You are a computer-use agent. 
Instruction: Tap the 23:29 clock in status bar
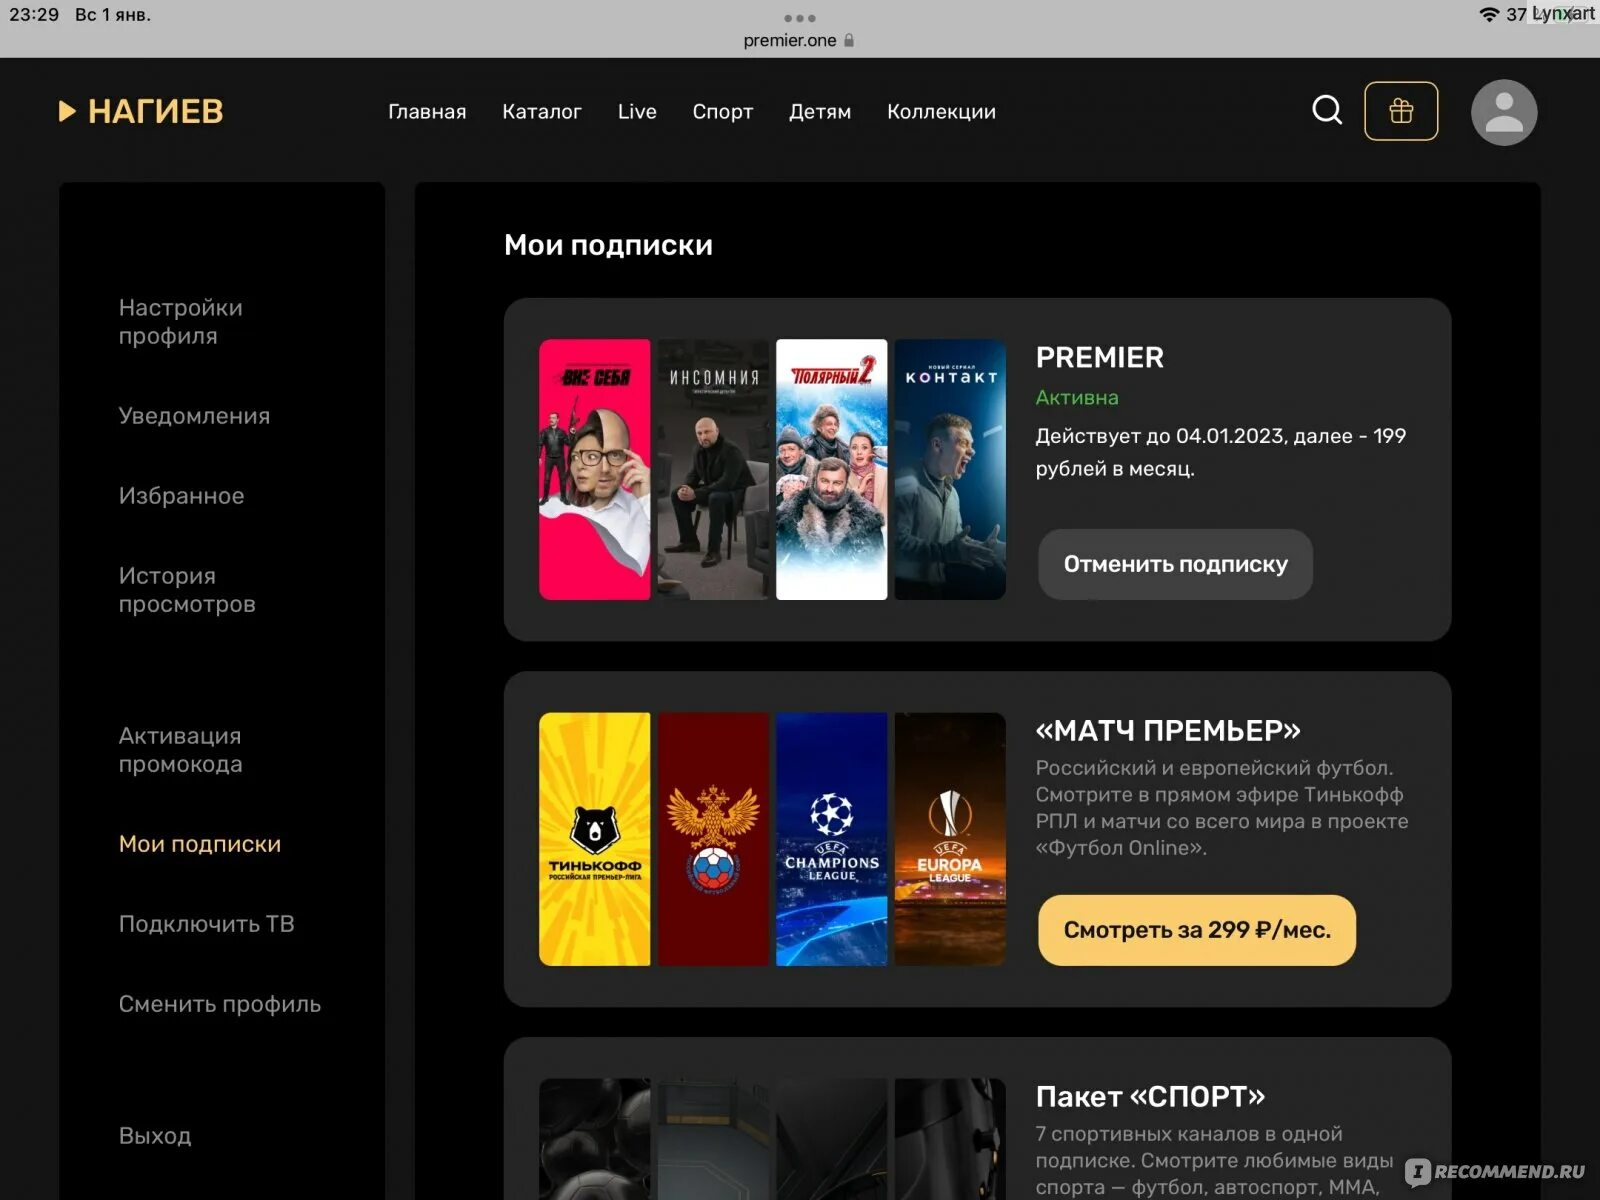pos(34,15)
